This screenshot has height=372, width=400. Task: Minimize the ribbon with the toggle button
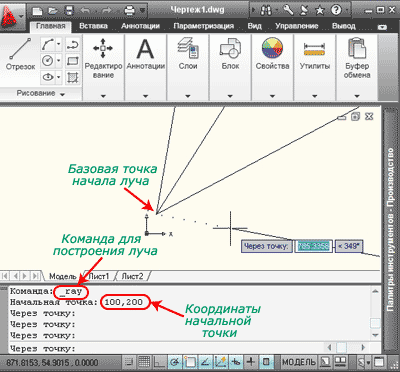click(x=383, y=27)
